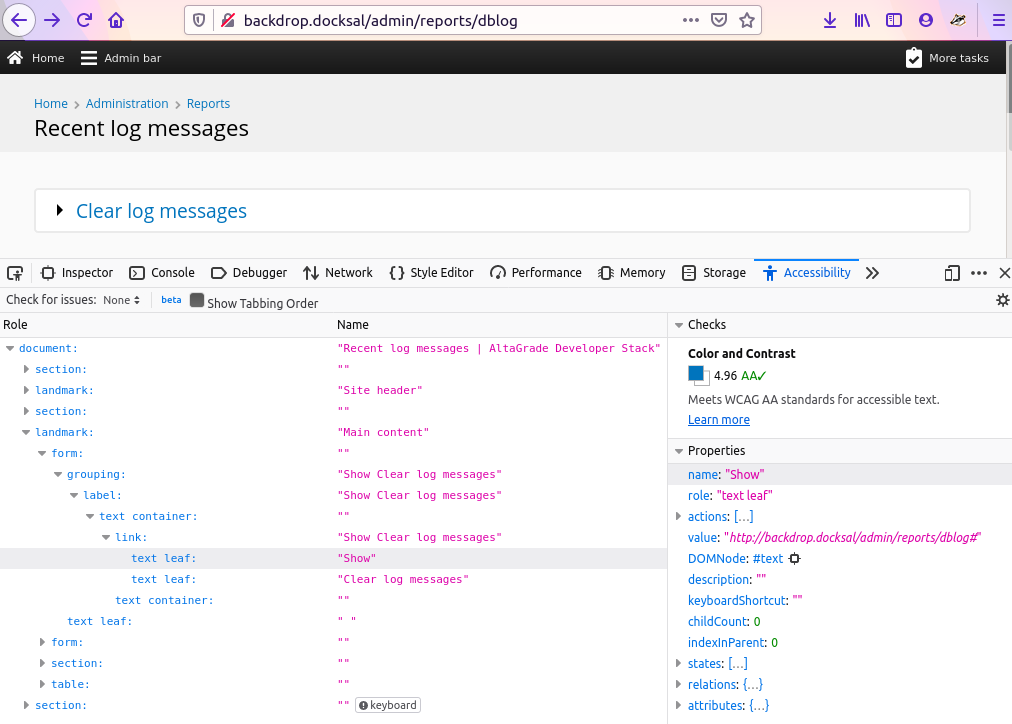1012x724 pixels.
Task: Click the Clear log messages link
Action: (x=161, y=211)
